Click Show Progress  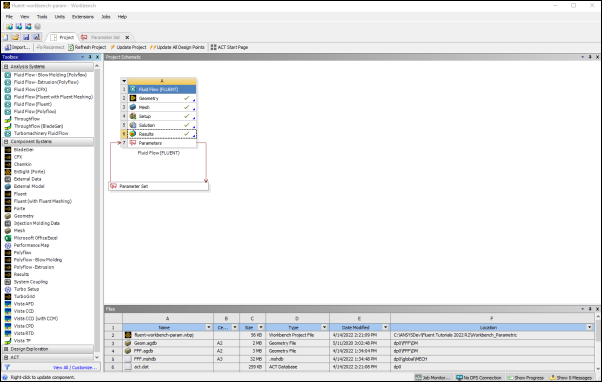[525, 378]
